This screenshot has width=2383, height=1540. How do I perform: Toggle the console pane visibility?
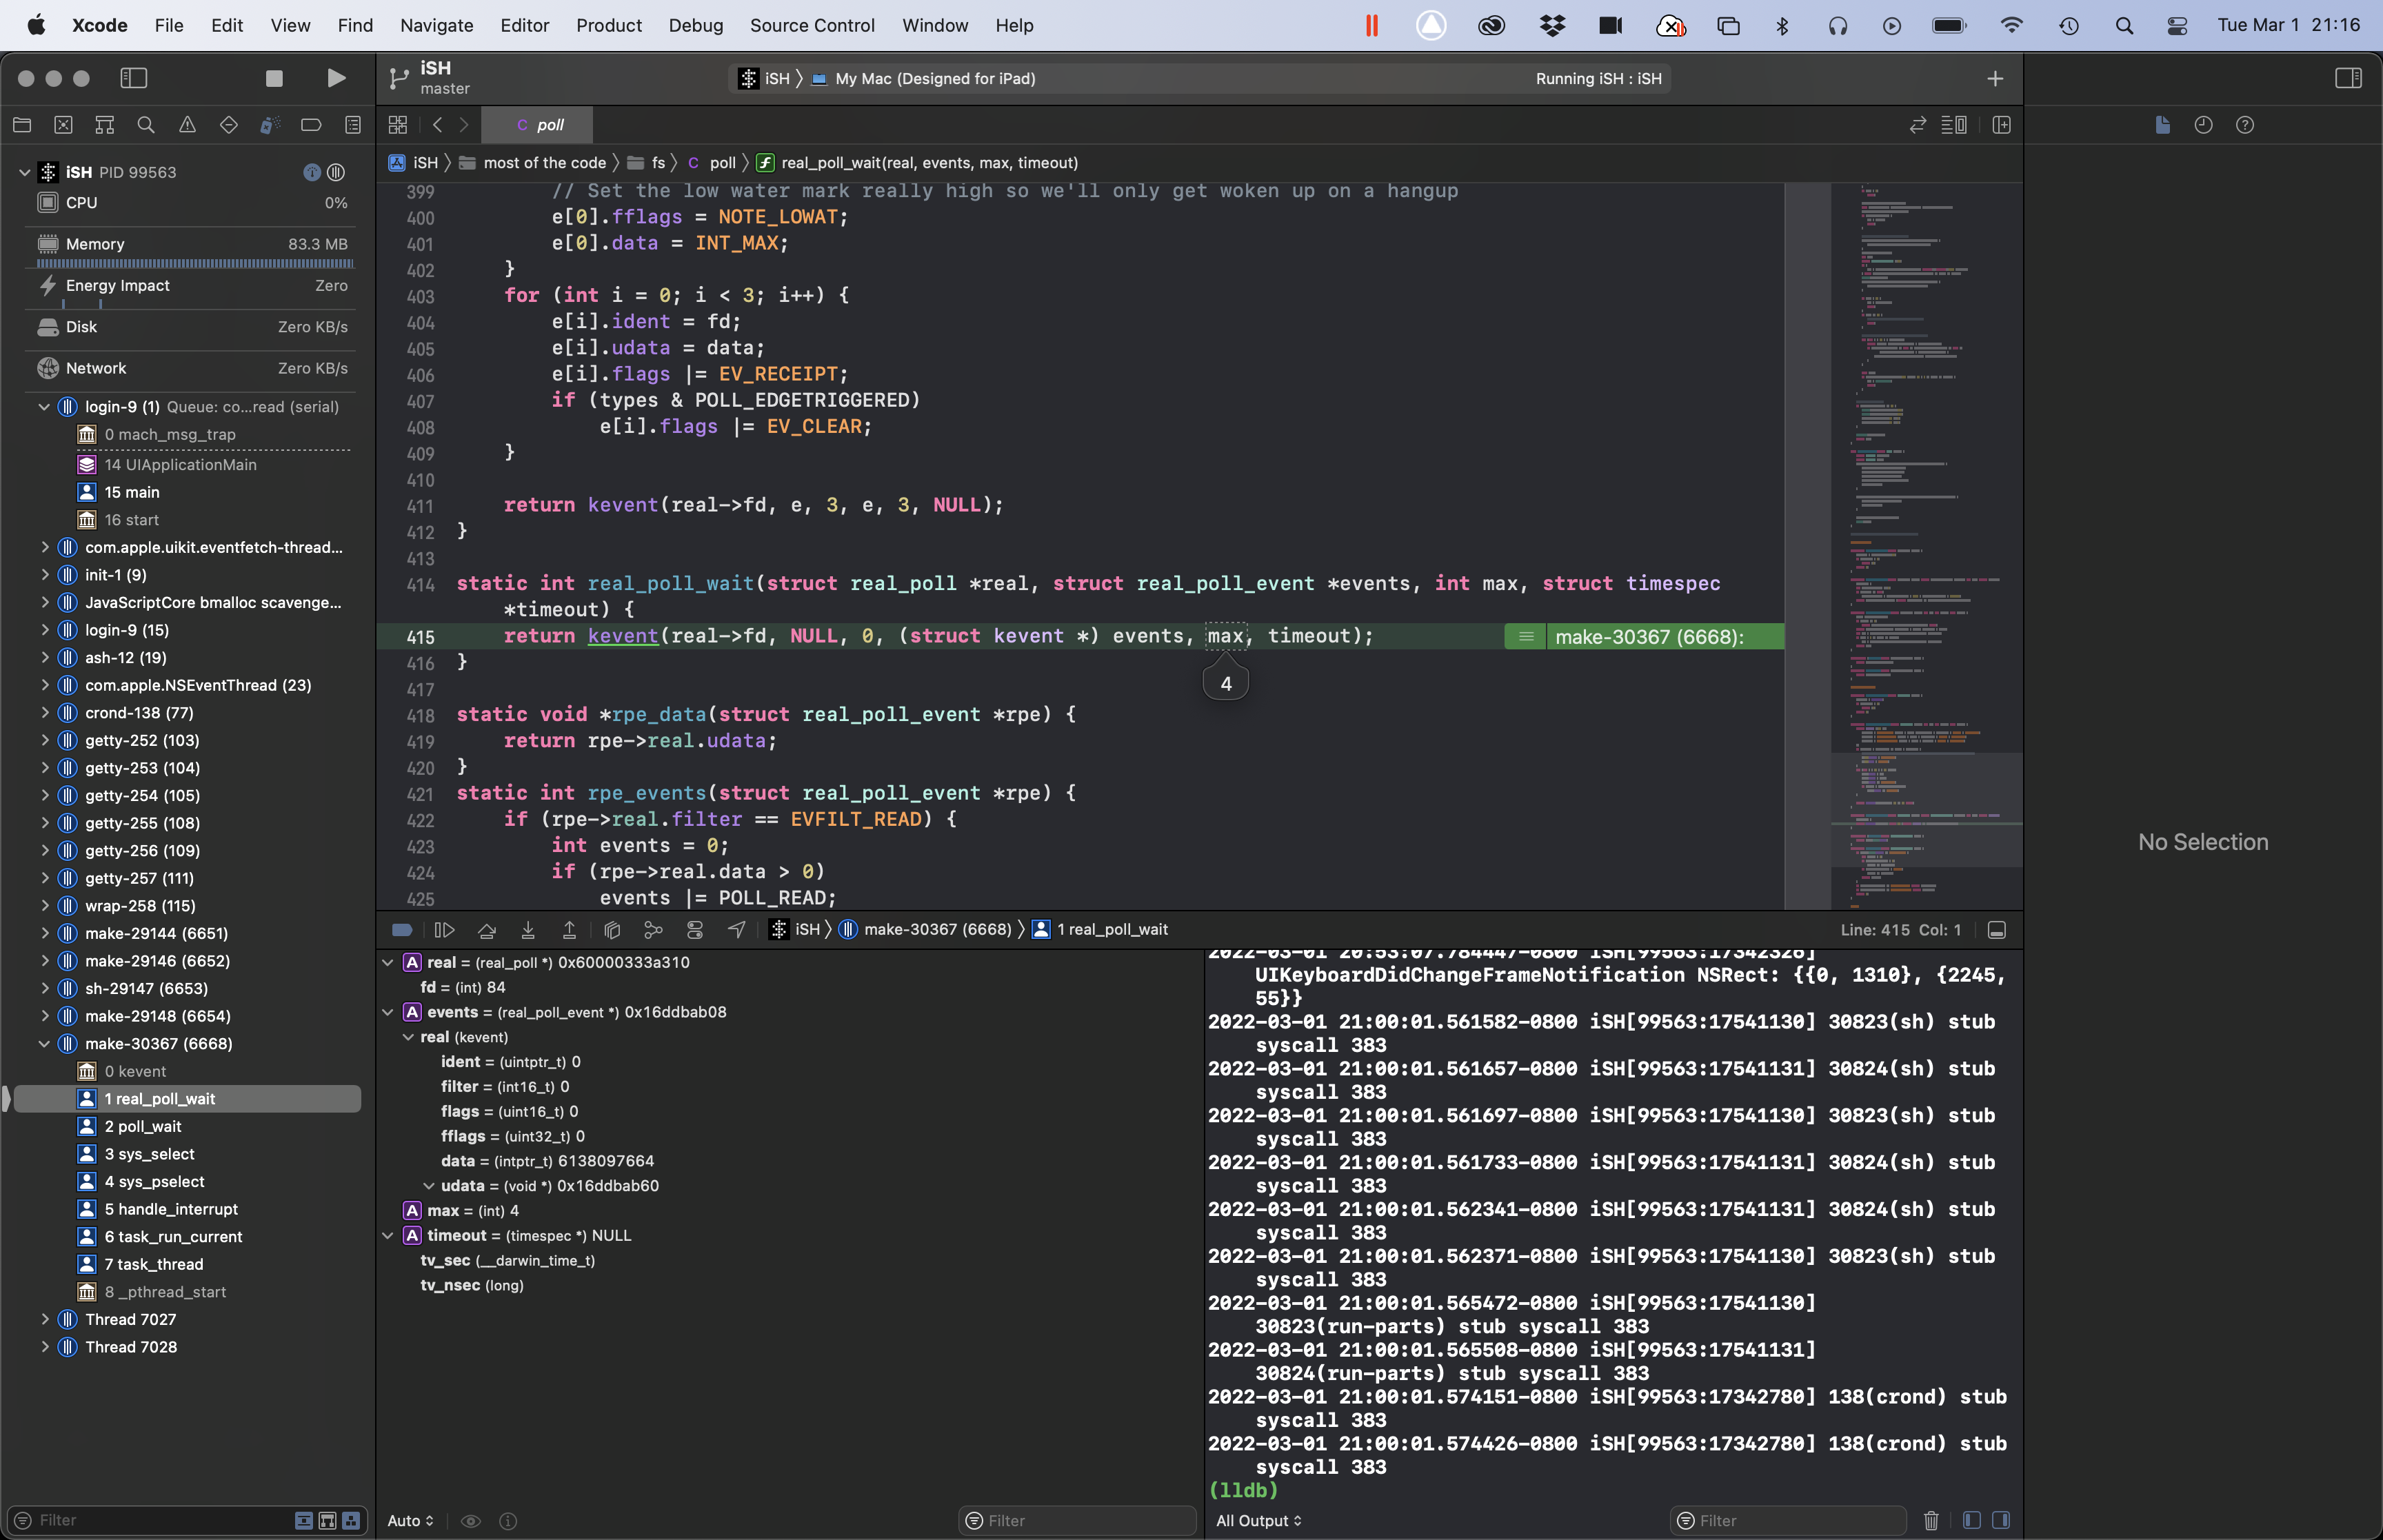(x=2001, y=1521)
